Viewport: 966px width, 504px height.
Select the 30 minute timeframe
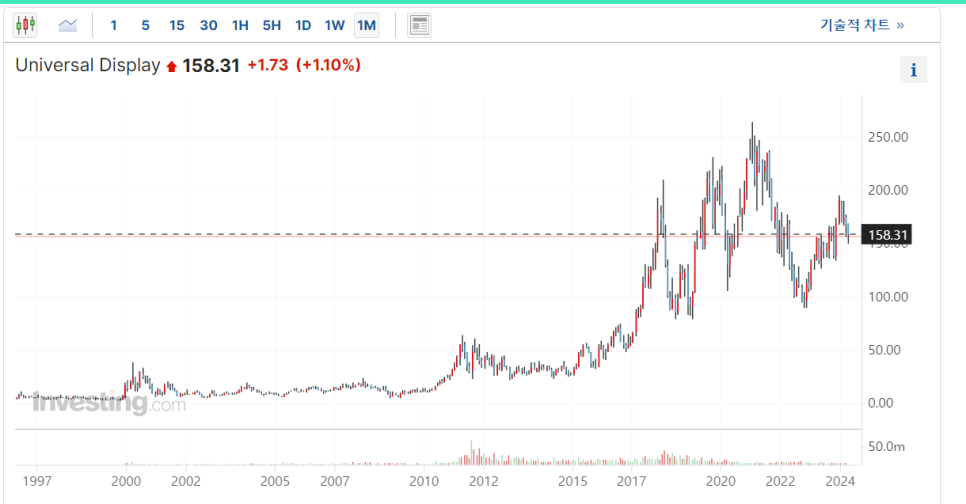(x=208, y=25)
